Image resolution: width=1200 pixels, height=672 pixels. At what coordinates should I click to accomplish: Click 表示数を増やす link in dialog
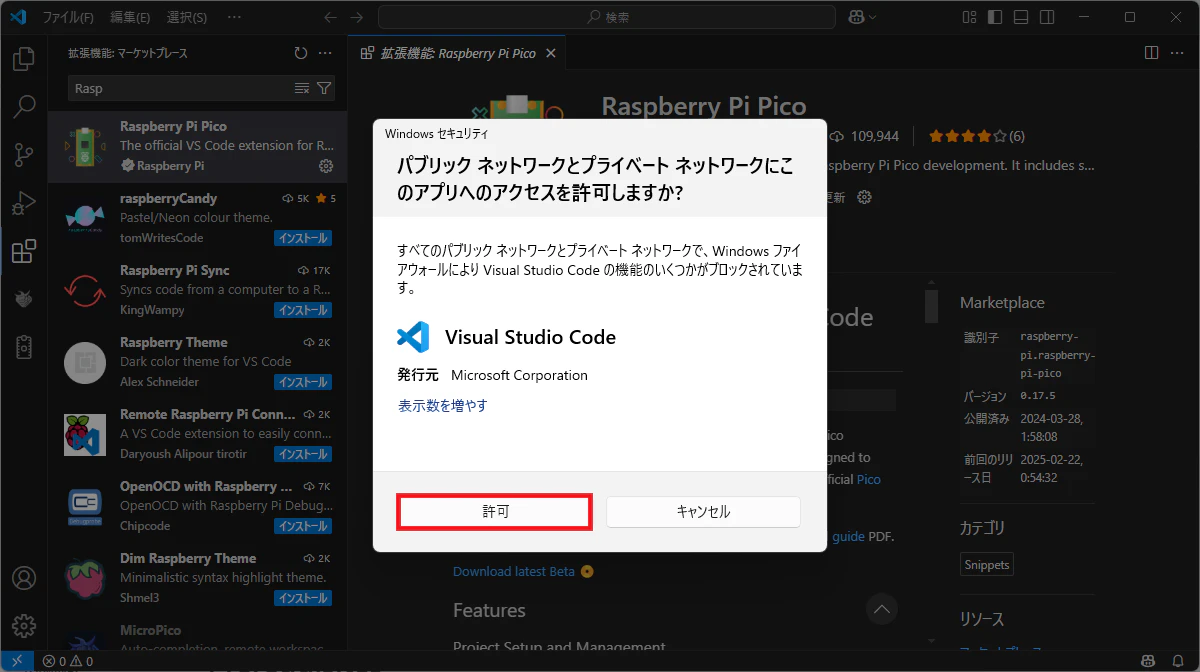tap(443, 405)
